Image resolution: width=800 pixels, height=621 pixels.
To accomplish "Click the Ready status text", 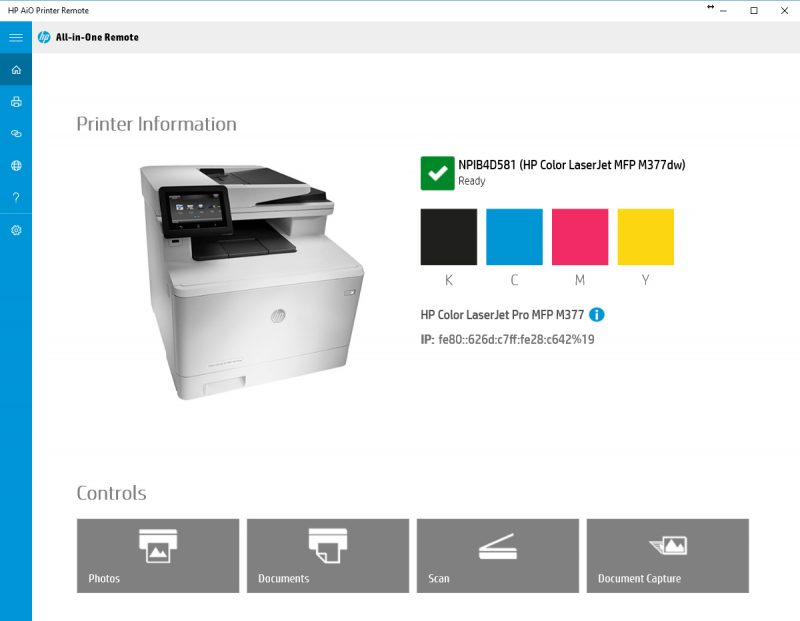I will pyautogui.click(x=471, y=181).
